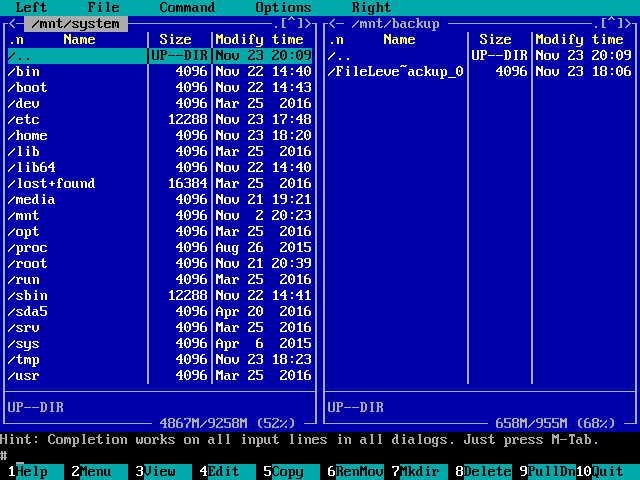This screenshot has width=640, height=480.
Task: Click the left panel .n sort indicator
Action: (16, 40)
